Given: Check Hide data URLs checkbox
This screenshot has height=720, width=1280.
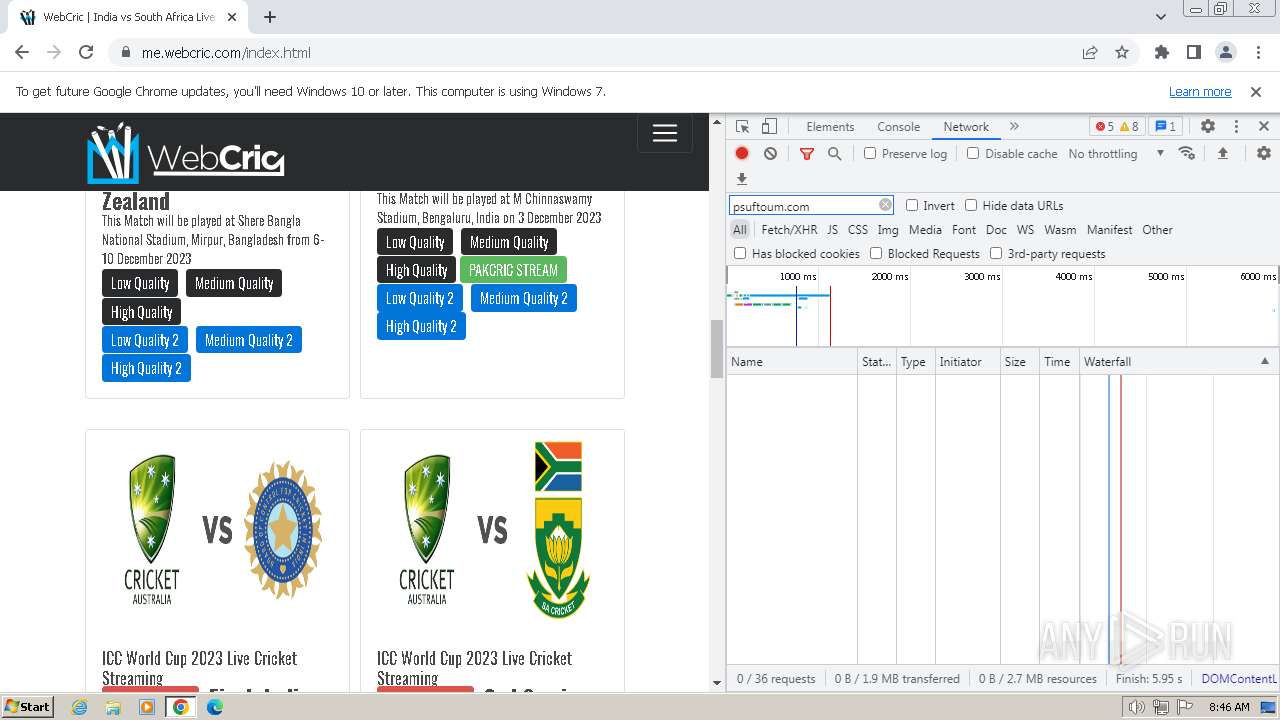Looking at the screenshot, I should click(971, 205).
